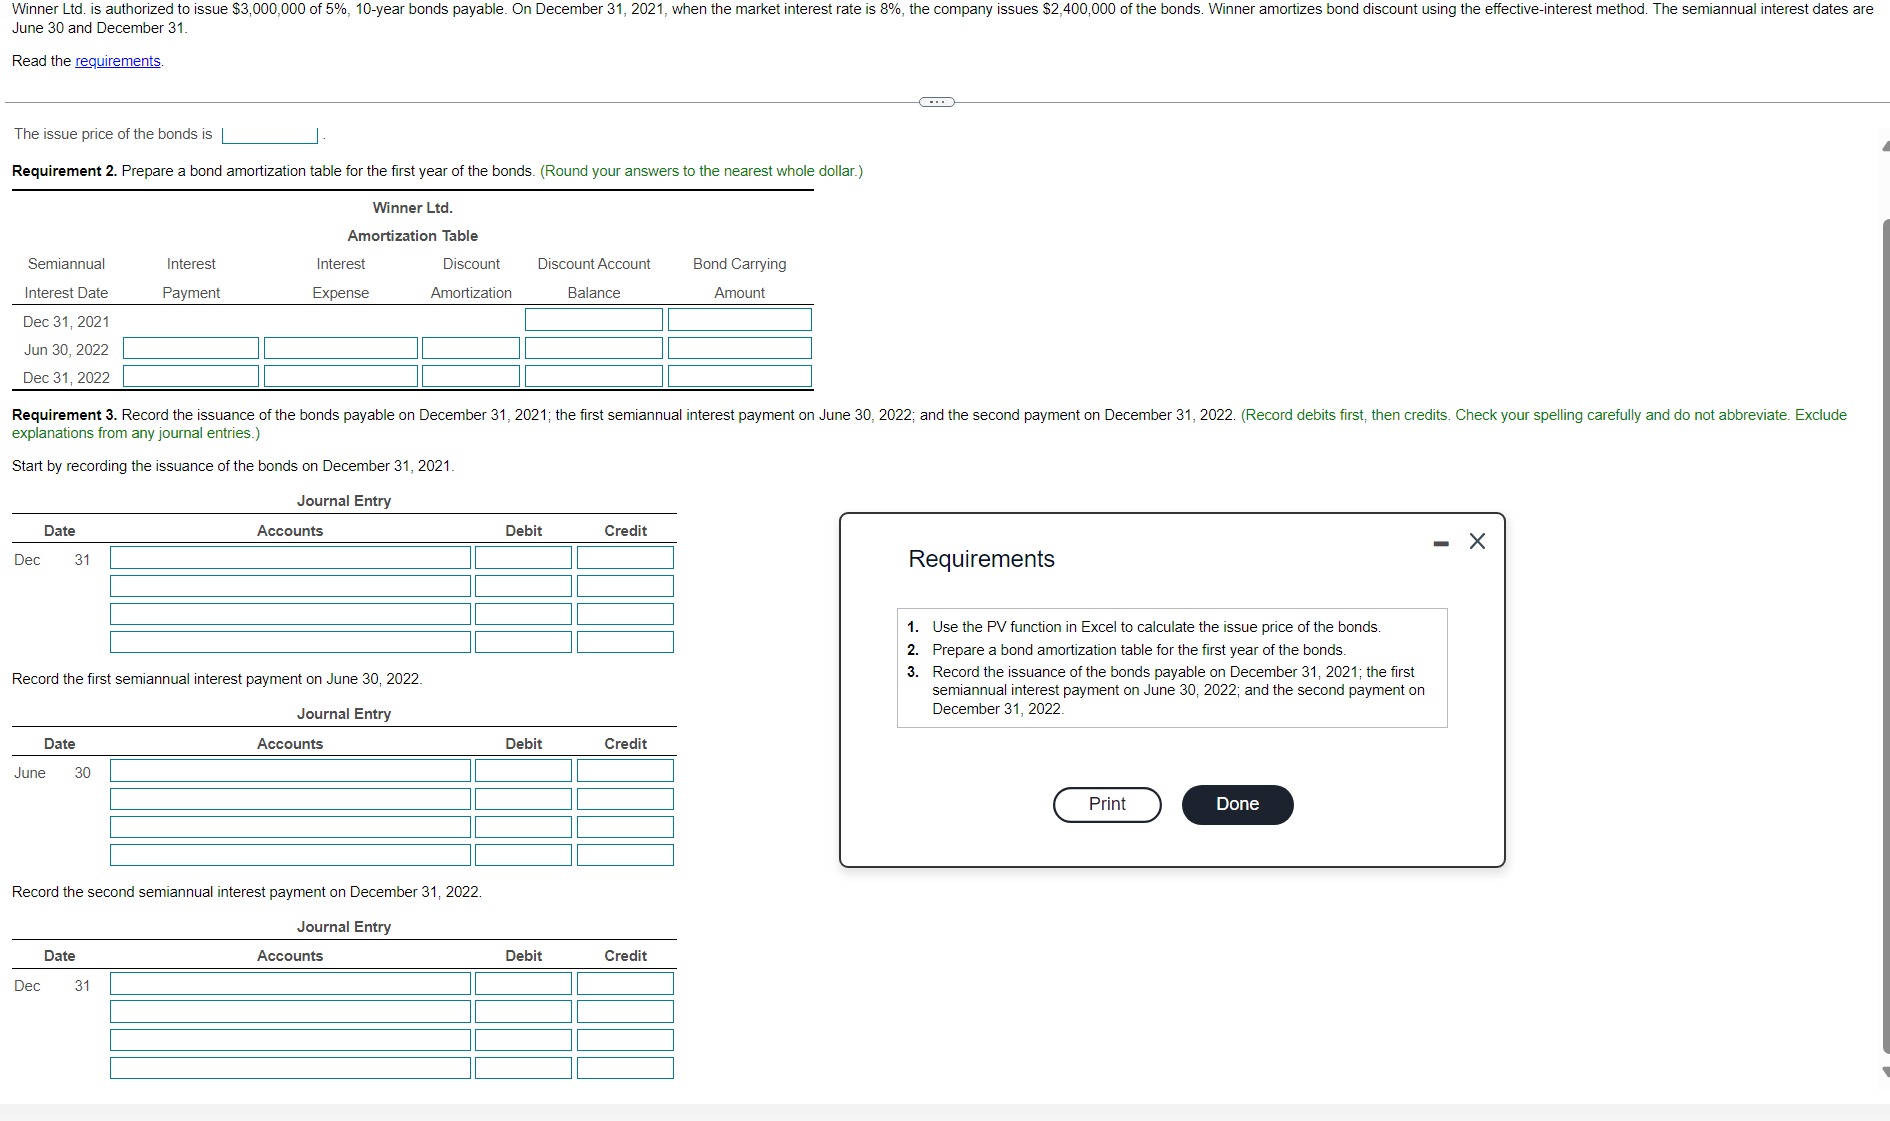Click third account field of issuance entry
This screenshot has width=1890, height=1121.
coord(290,614)
